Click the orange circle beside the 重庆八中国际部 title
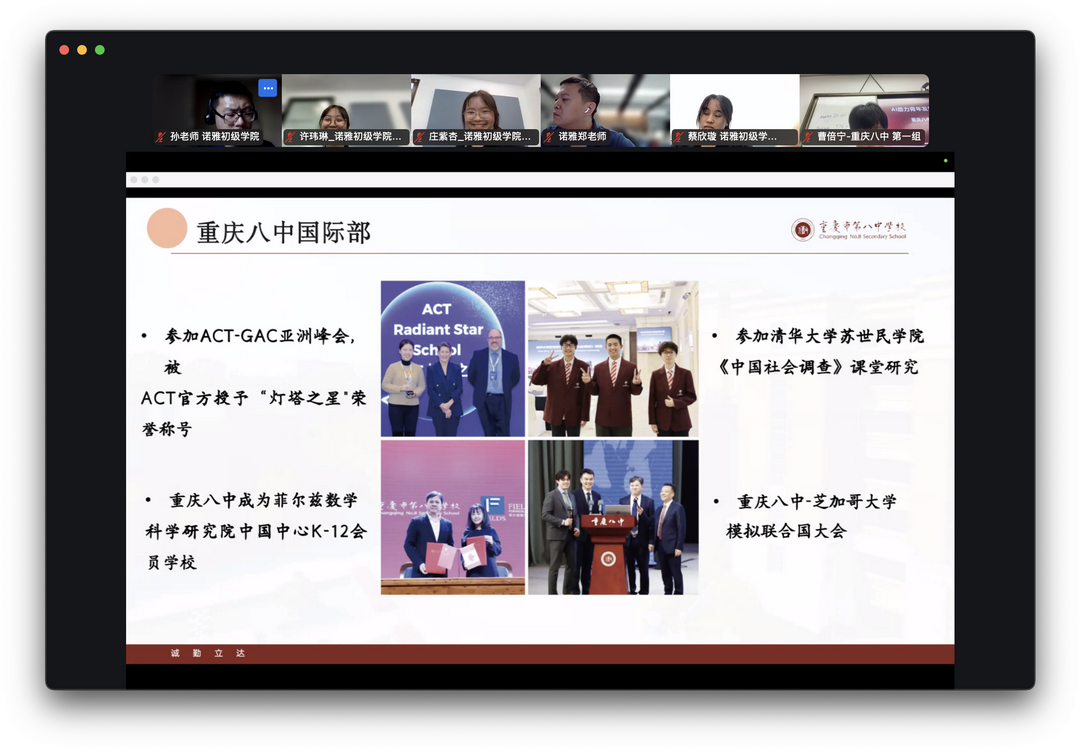The image size is (1080, 750). pyautogui.click(x=167, y=228)
